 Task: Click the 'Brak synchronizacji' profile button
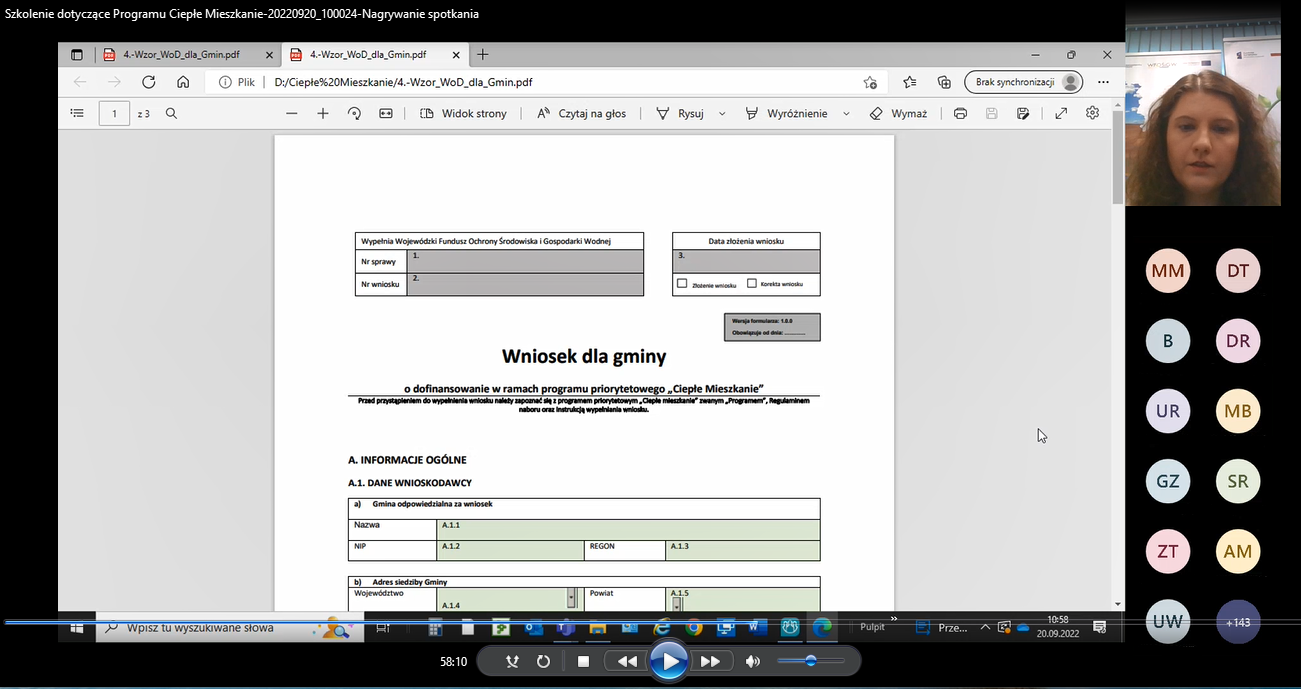[1024, 82]
